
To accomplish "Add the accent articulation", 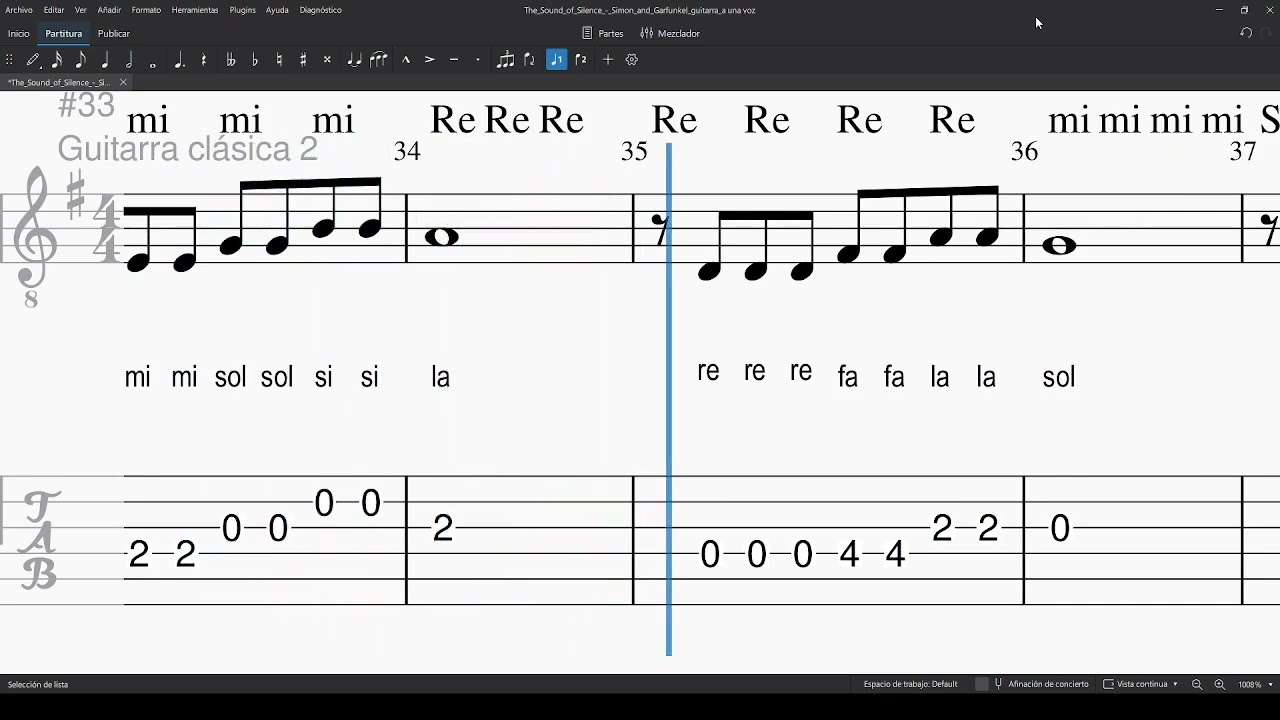I will 430,60.
